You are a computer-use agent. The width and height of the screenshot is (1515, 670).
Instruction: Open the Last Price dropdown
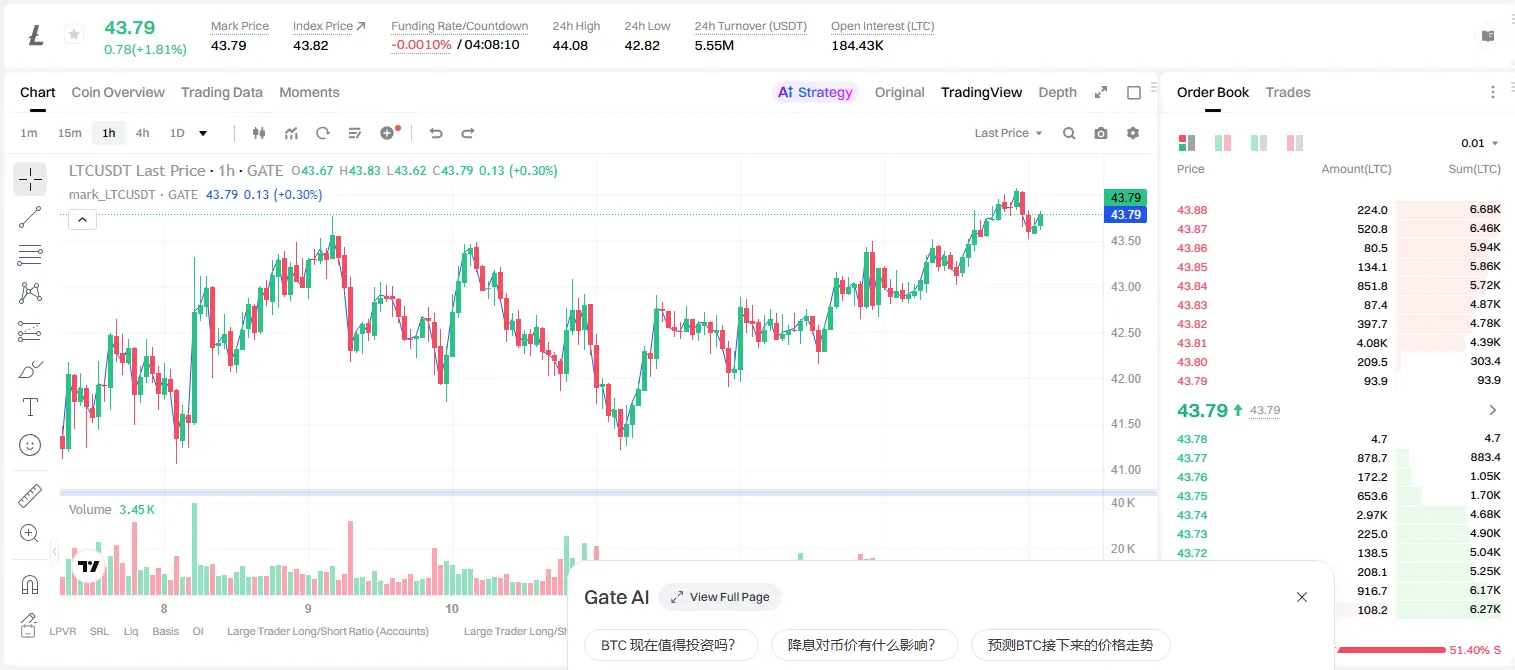(1008, 133)
